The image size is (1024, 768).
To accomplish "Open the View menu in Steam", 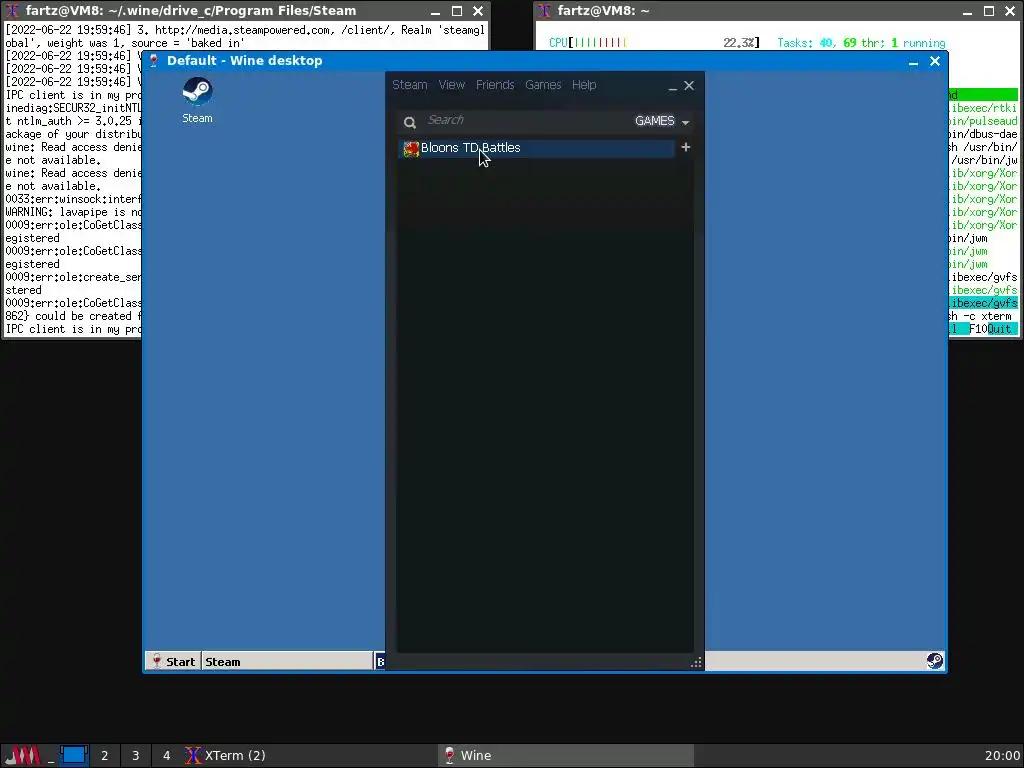I will (x=451, y=85).
